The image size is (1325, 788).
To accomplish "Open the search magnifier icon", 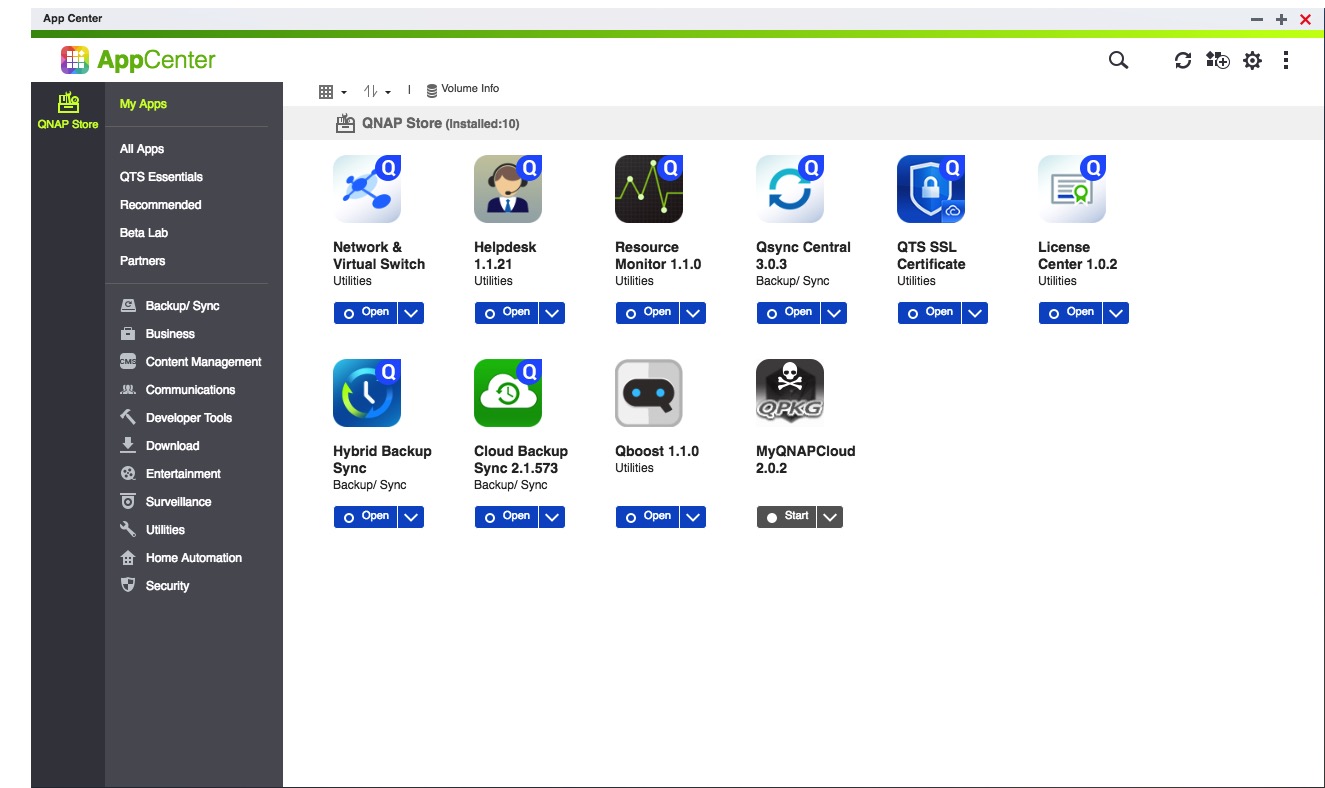I will click(1118, 61).
